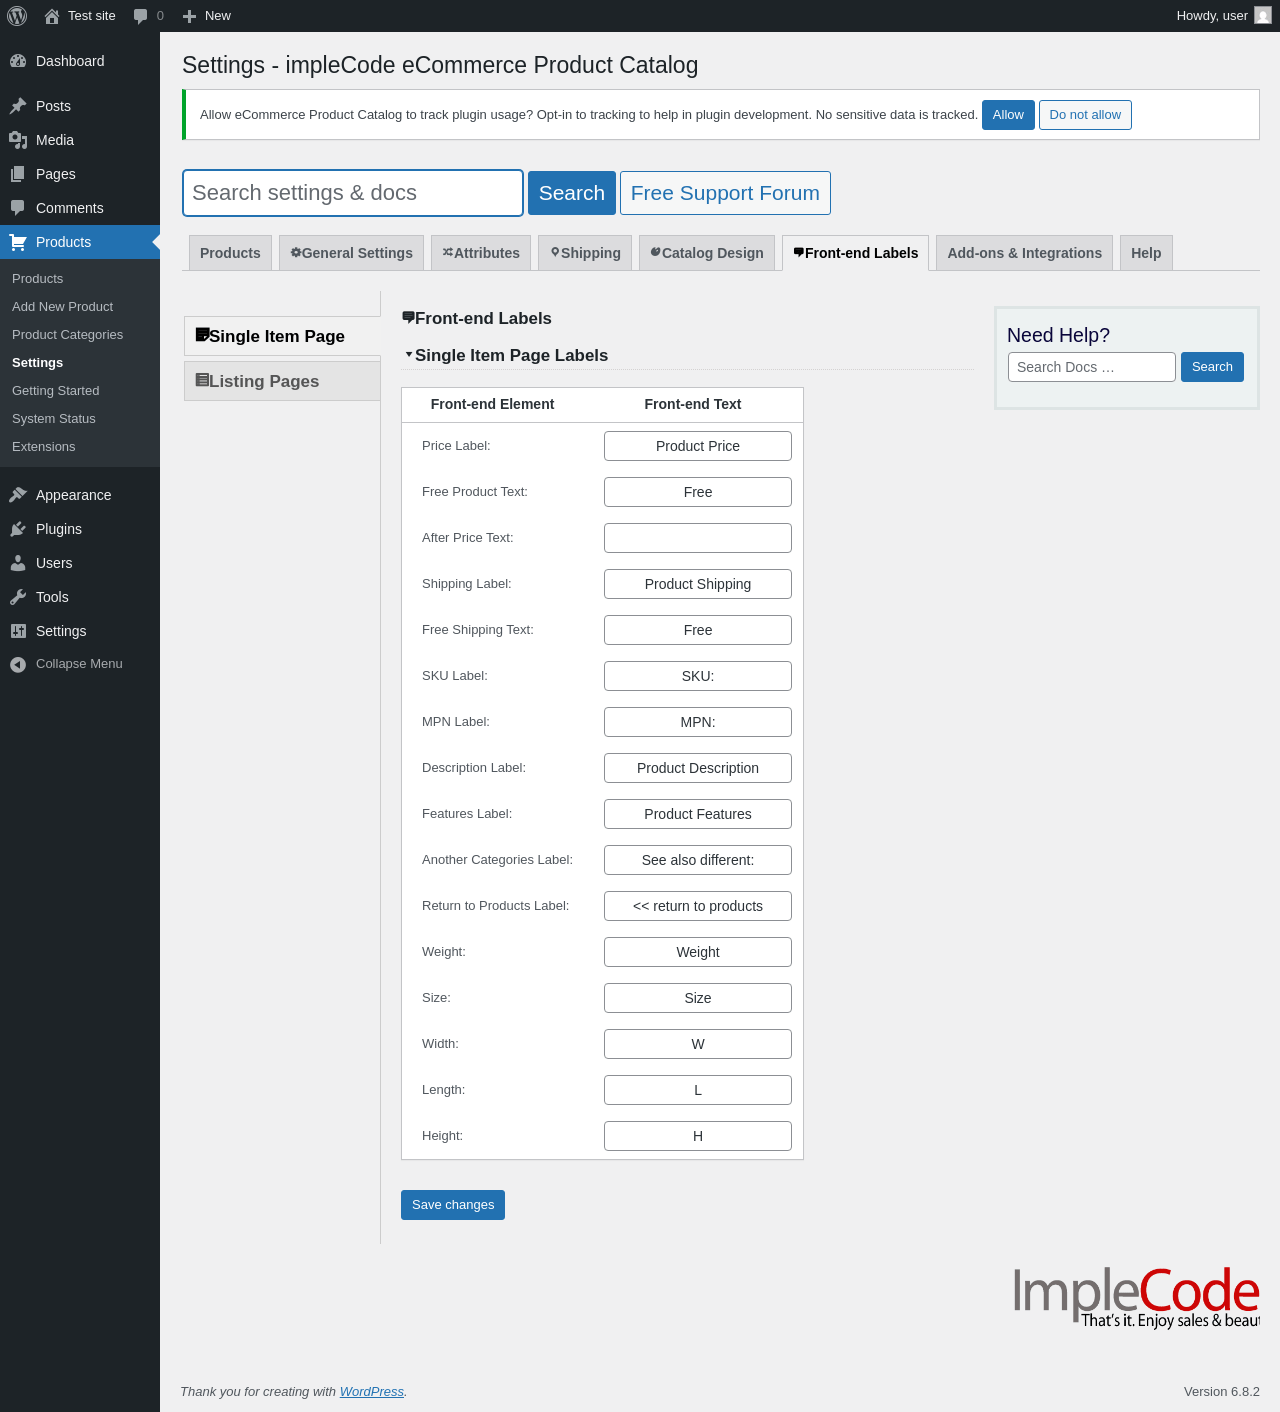Open the WordPress logo menu

pos(17,16)
